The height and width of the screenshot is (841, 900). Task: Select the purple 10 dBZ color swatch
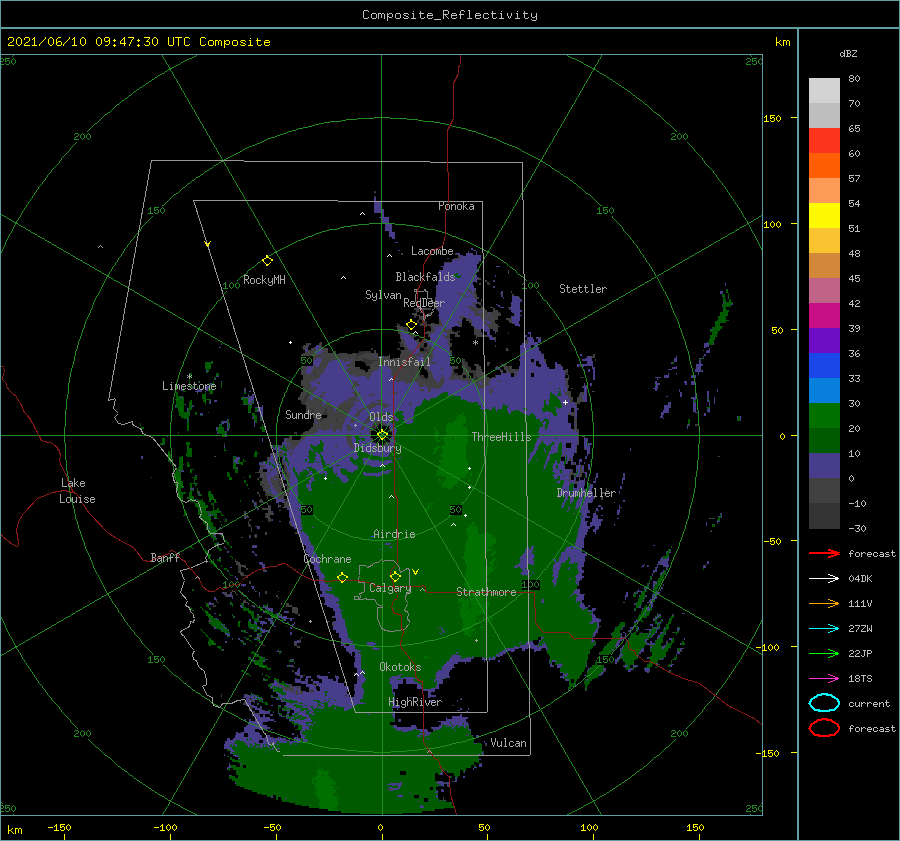824,466
